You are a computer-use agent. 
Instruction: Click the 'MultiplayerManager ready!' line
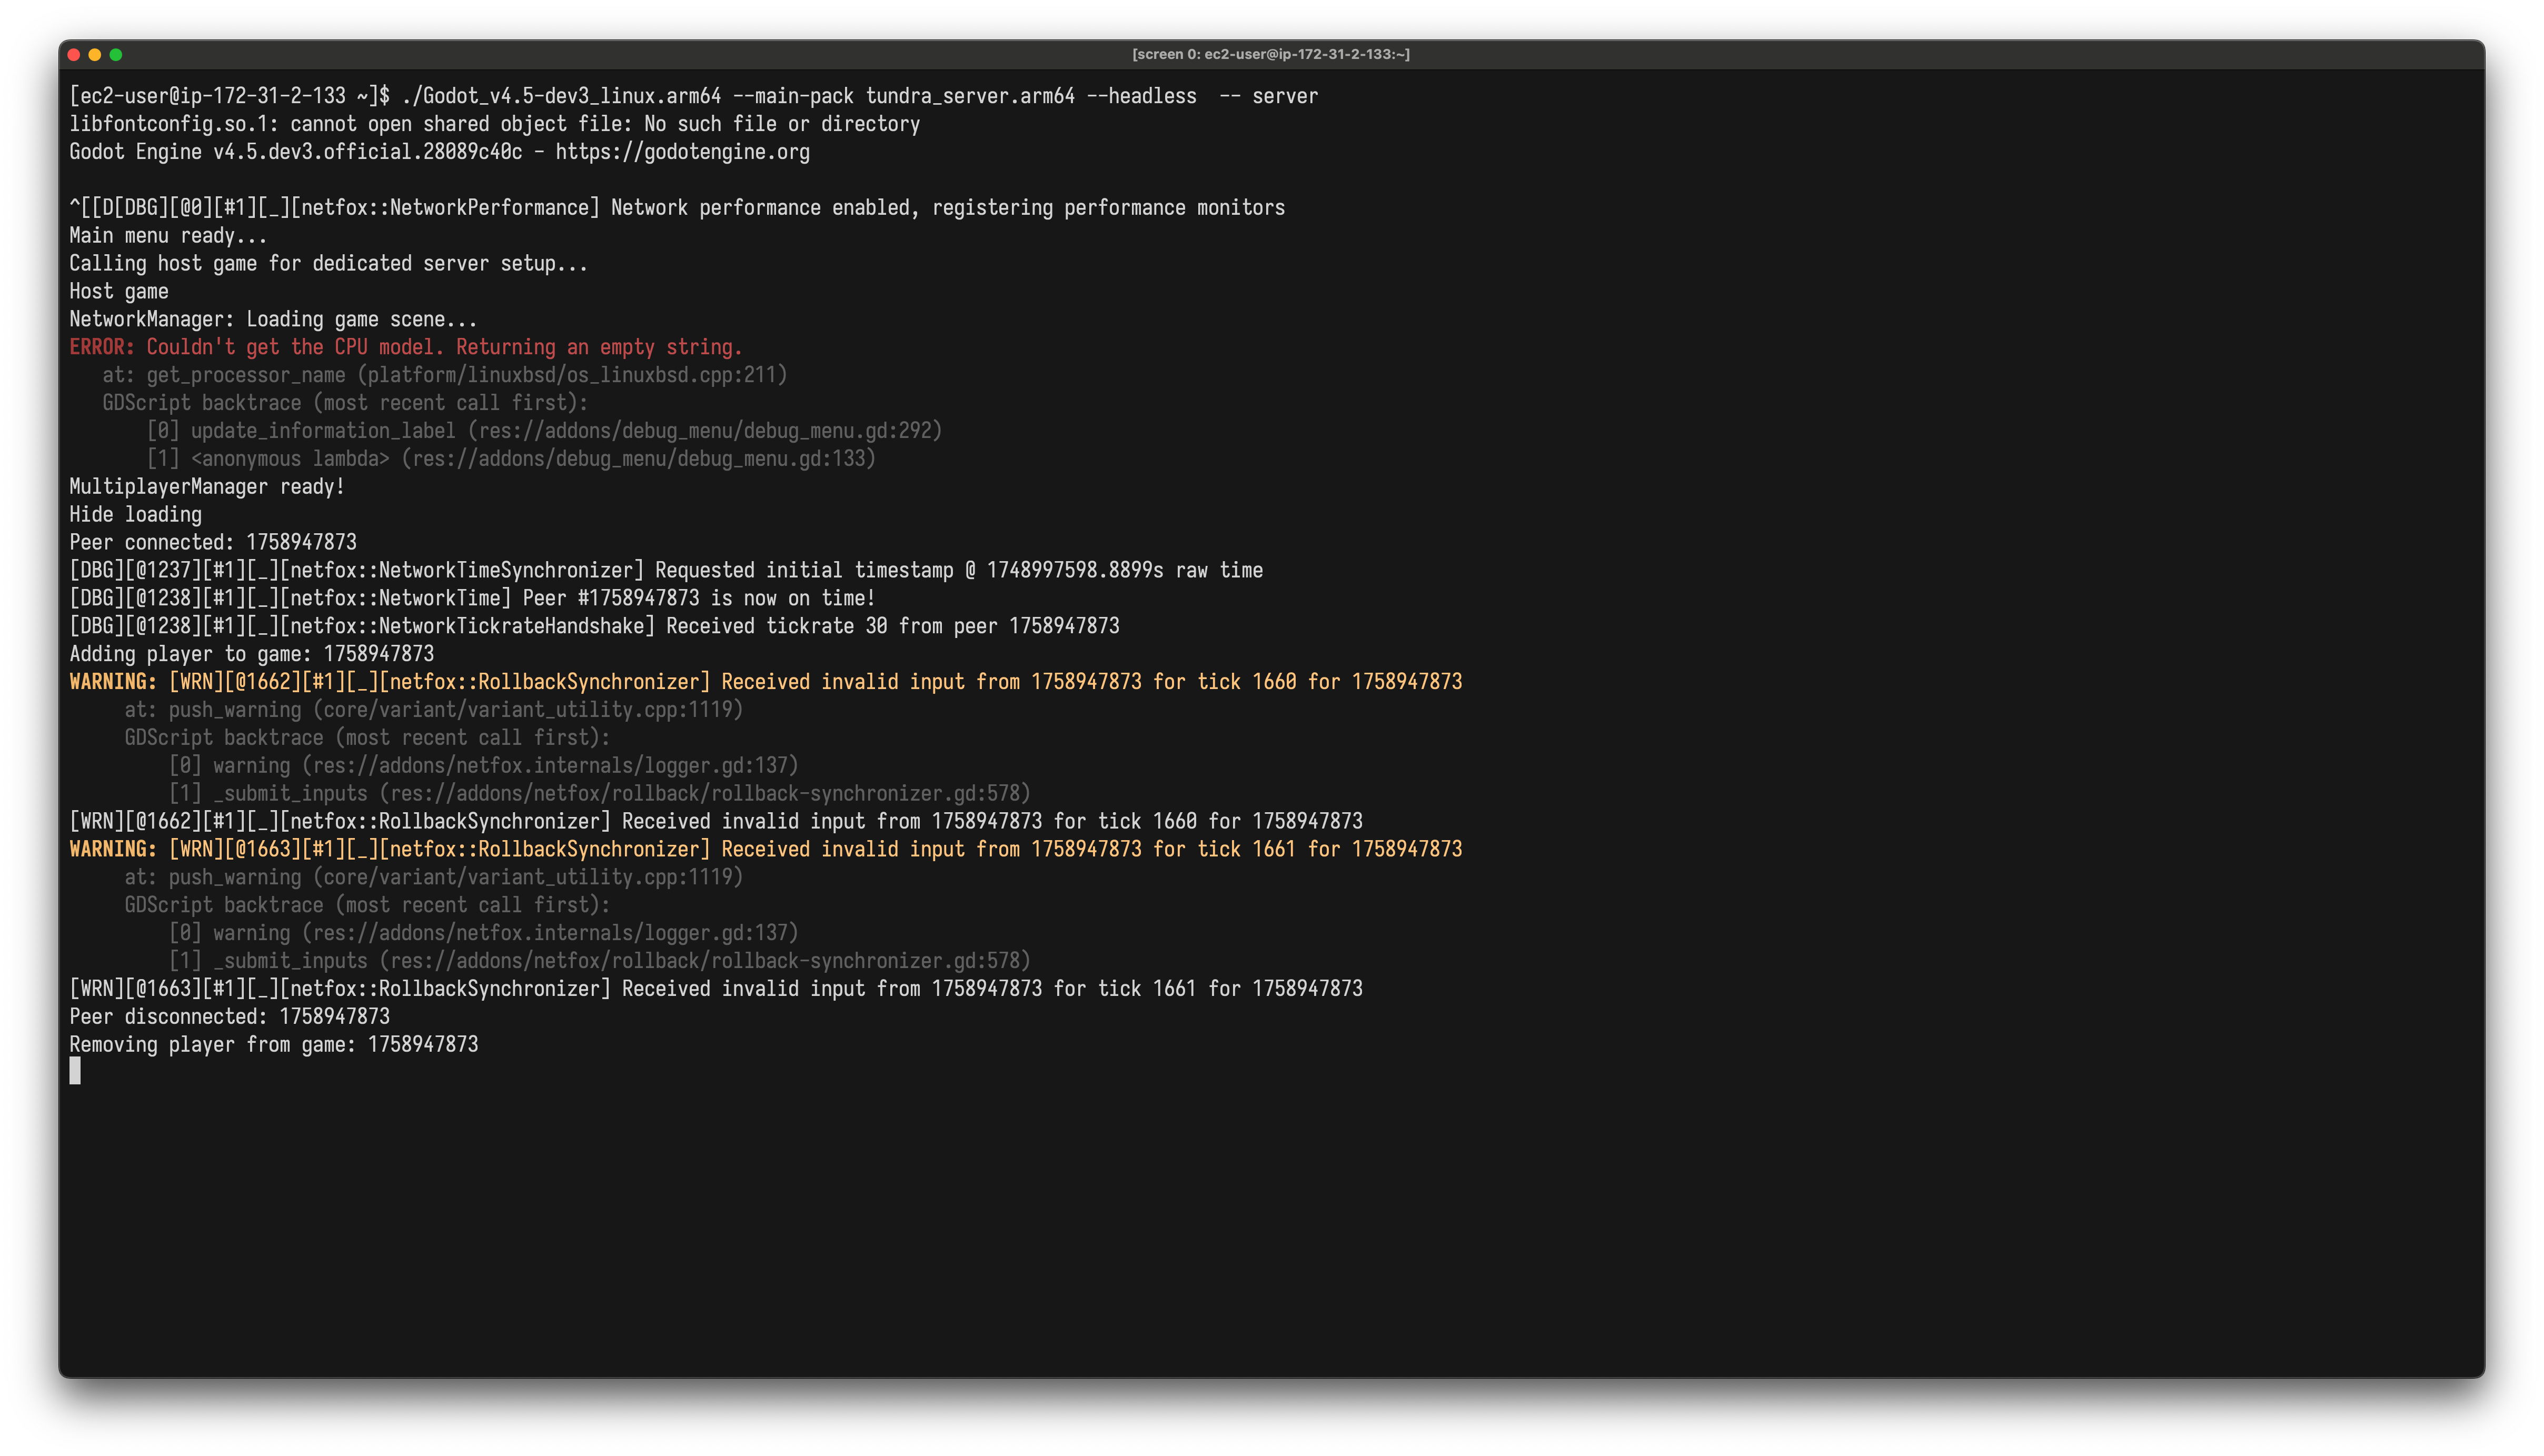(x=207, y=487)
